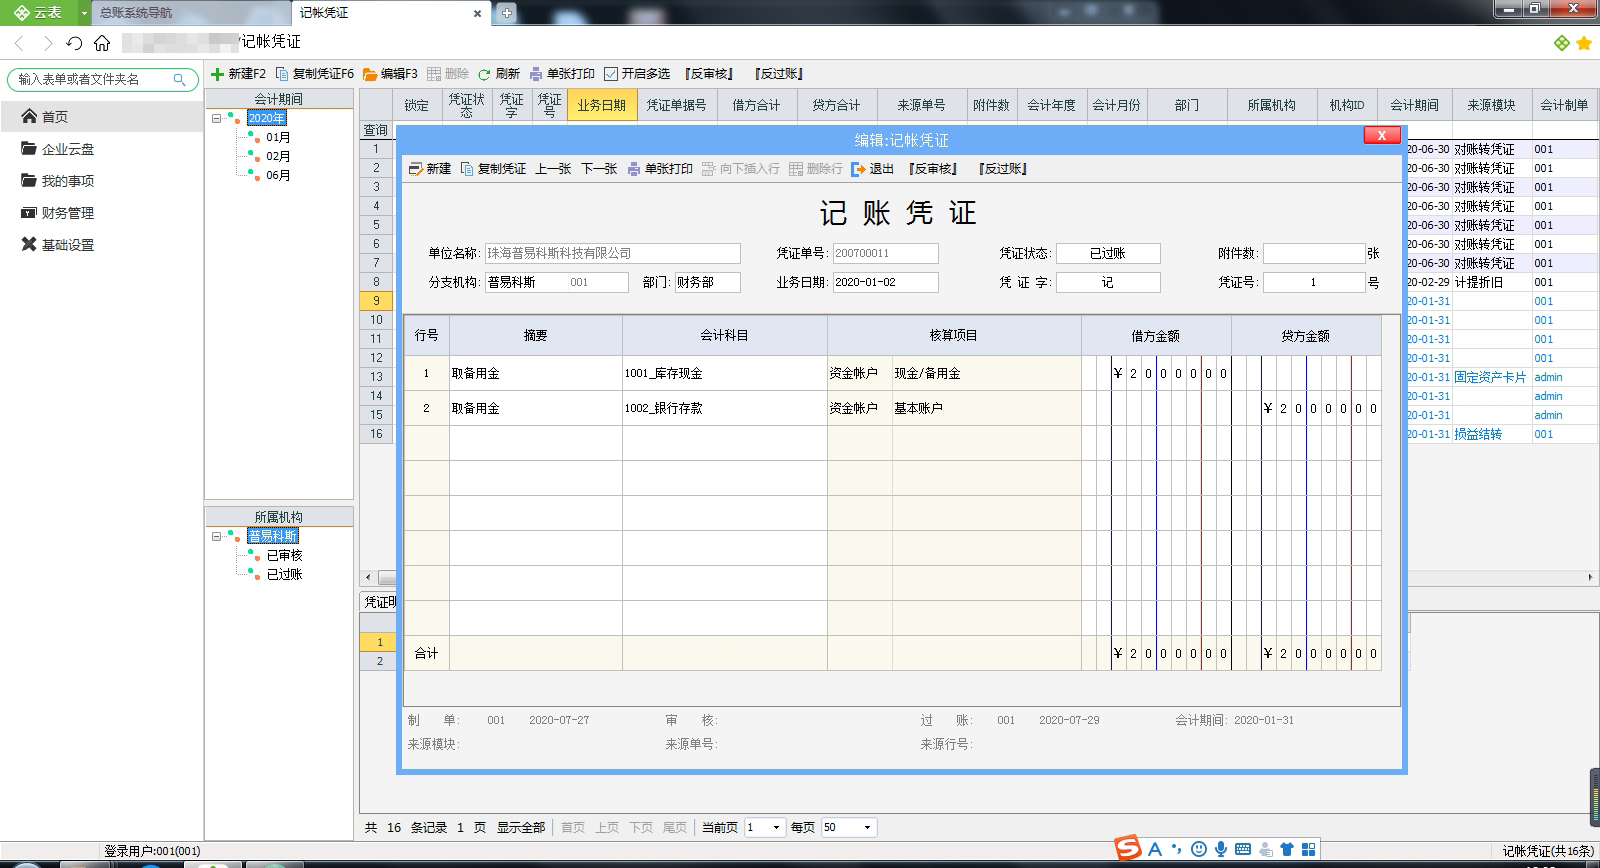The height and width of the screenshot is (868, 1600).
Task: Click 【反审核】 in the dialog toolbar
Action: point(933,169)
